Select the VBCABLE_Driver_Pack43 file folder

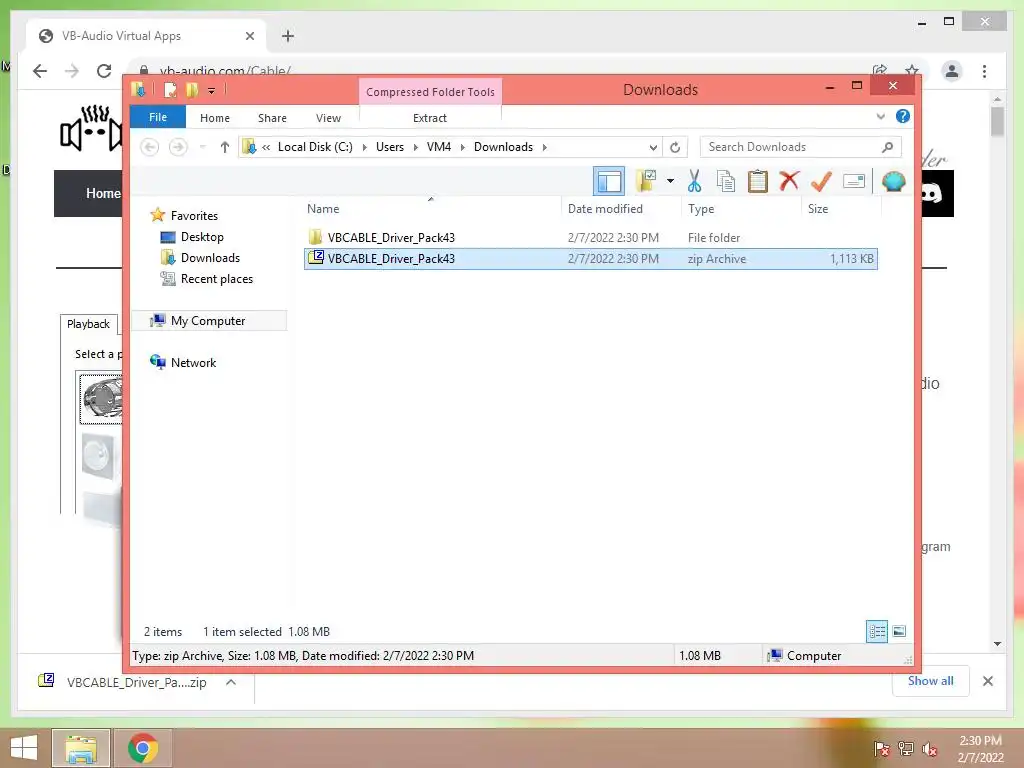(590, 238)
